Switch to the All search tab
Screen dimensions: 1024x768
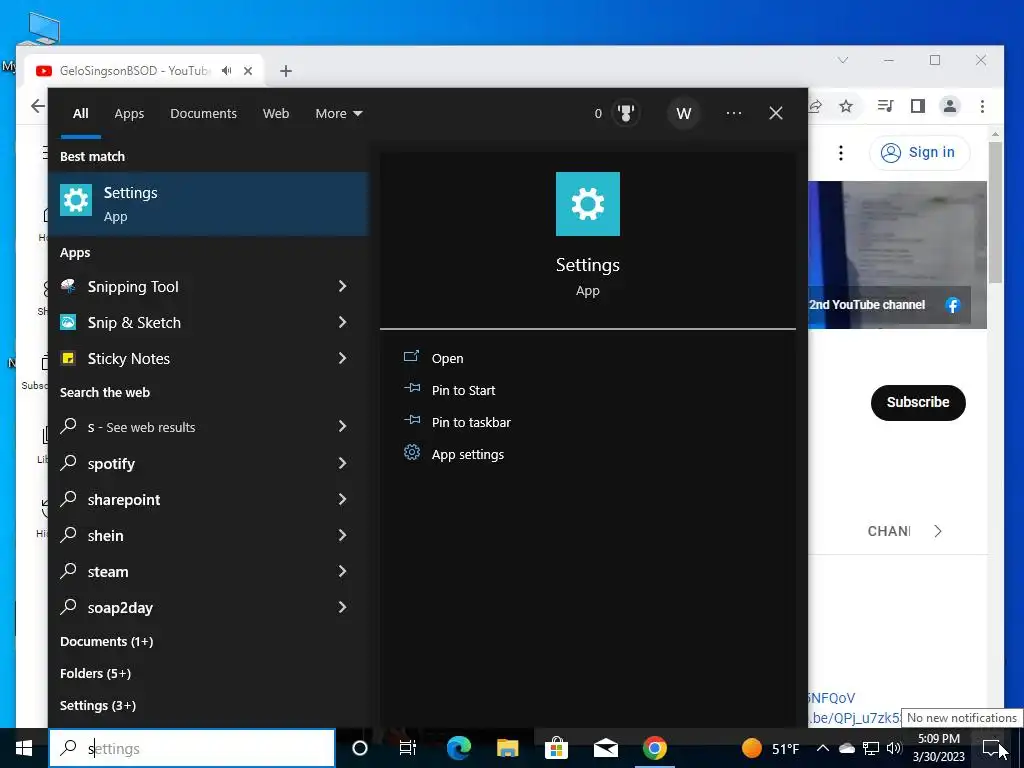point(80,114)
